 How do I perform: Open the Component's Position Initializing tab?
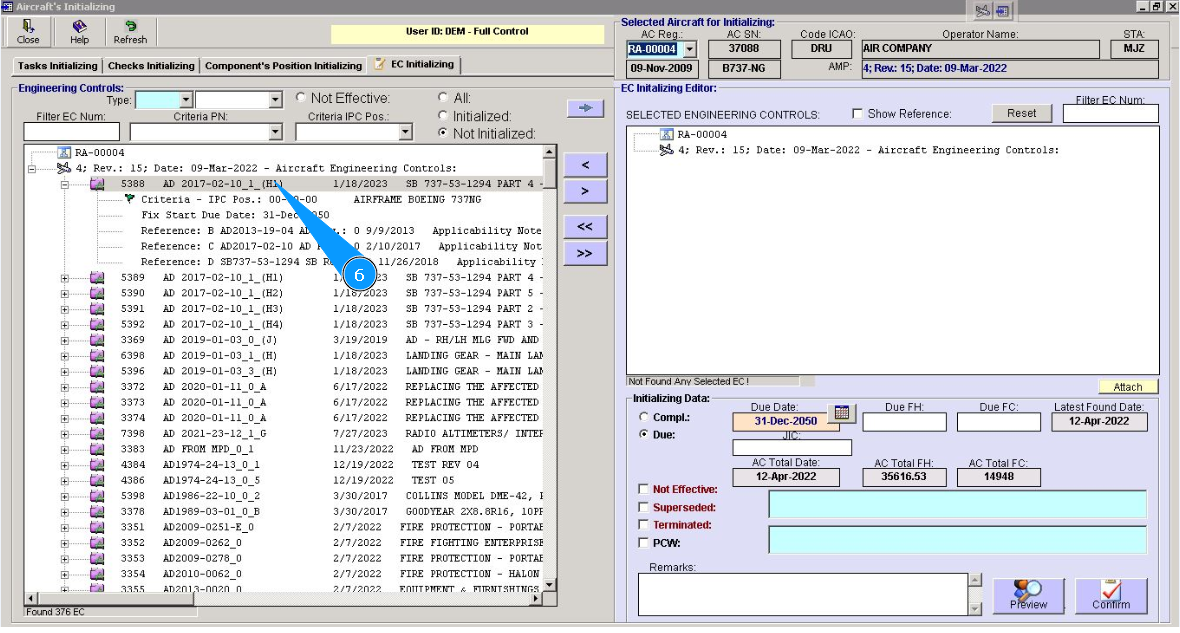(283, 66)
